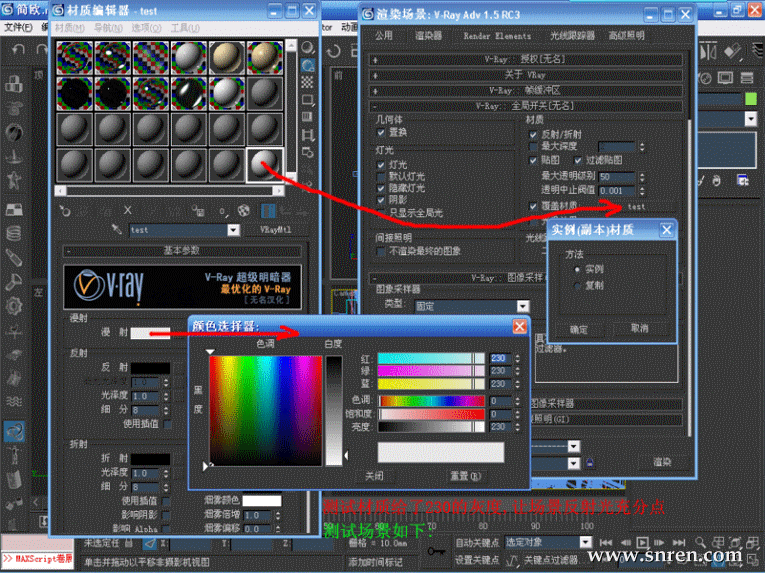Screen dimensions: 765x573
Task: Click the 烟雾颜色 fog color swatch
Action: click(262, 501)
